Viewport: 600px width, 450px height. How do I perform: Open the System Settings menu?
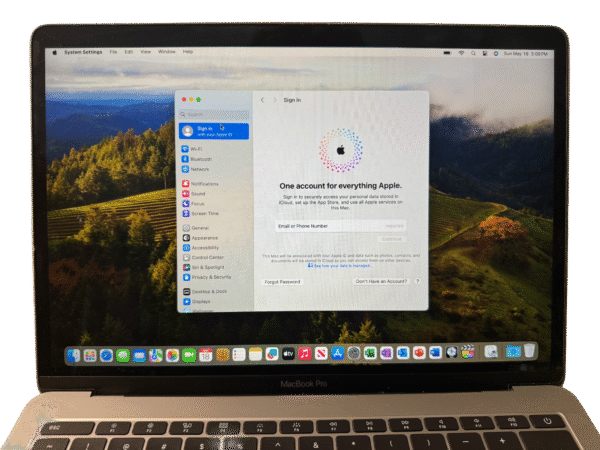83,52
